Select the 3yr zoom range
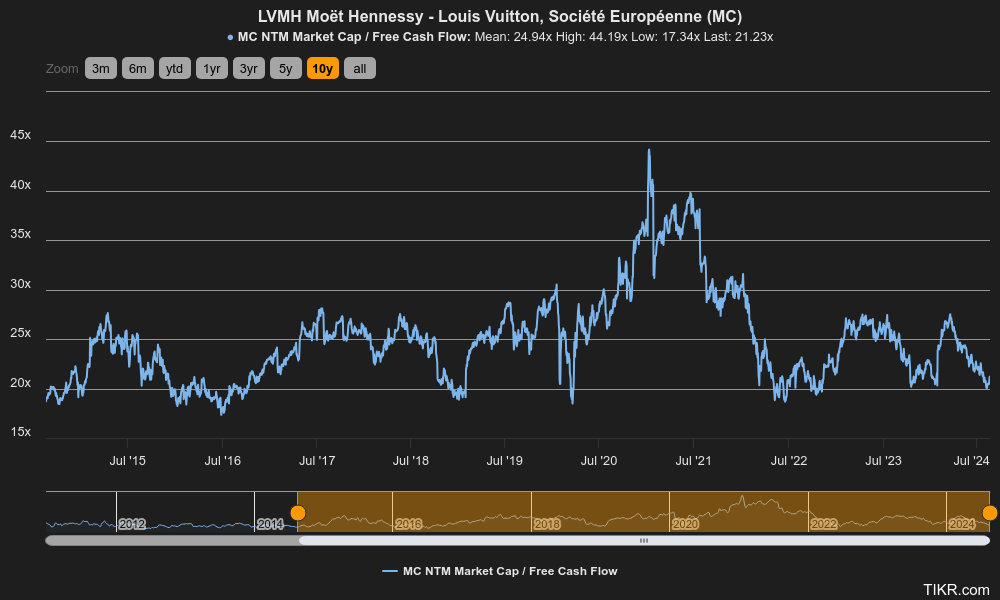The width and height of the screenshot is (1000, 600). click(248, 68)
